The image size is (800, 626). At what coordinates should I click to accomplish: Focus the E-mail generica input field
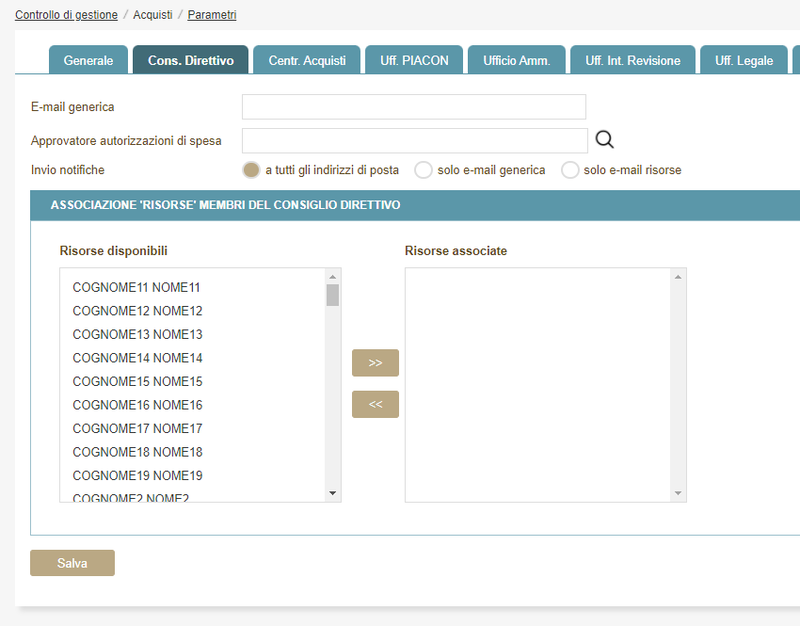click(413, 107)
